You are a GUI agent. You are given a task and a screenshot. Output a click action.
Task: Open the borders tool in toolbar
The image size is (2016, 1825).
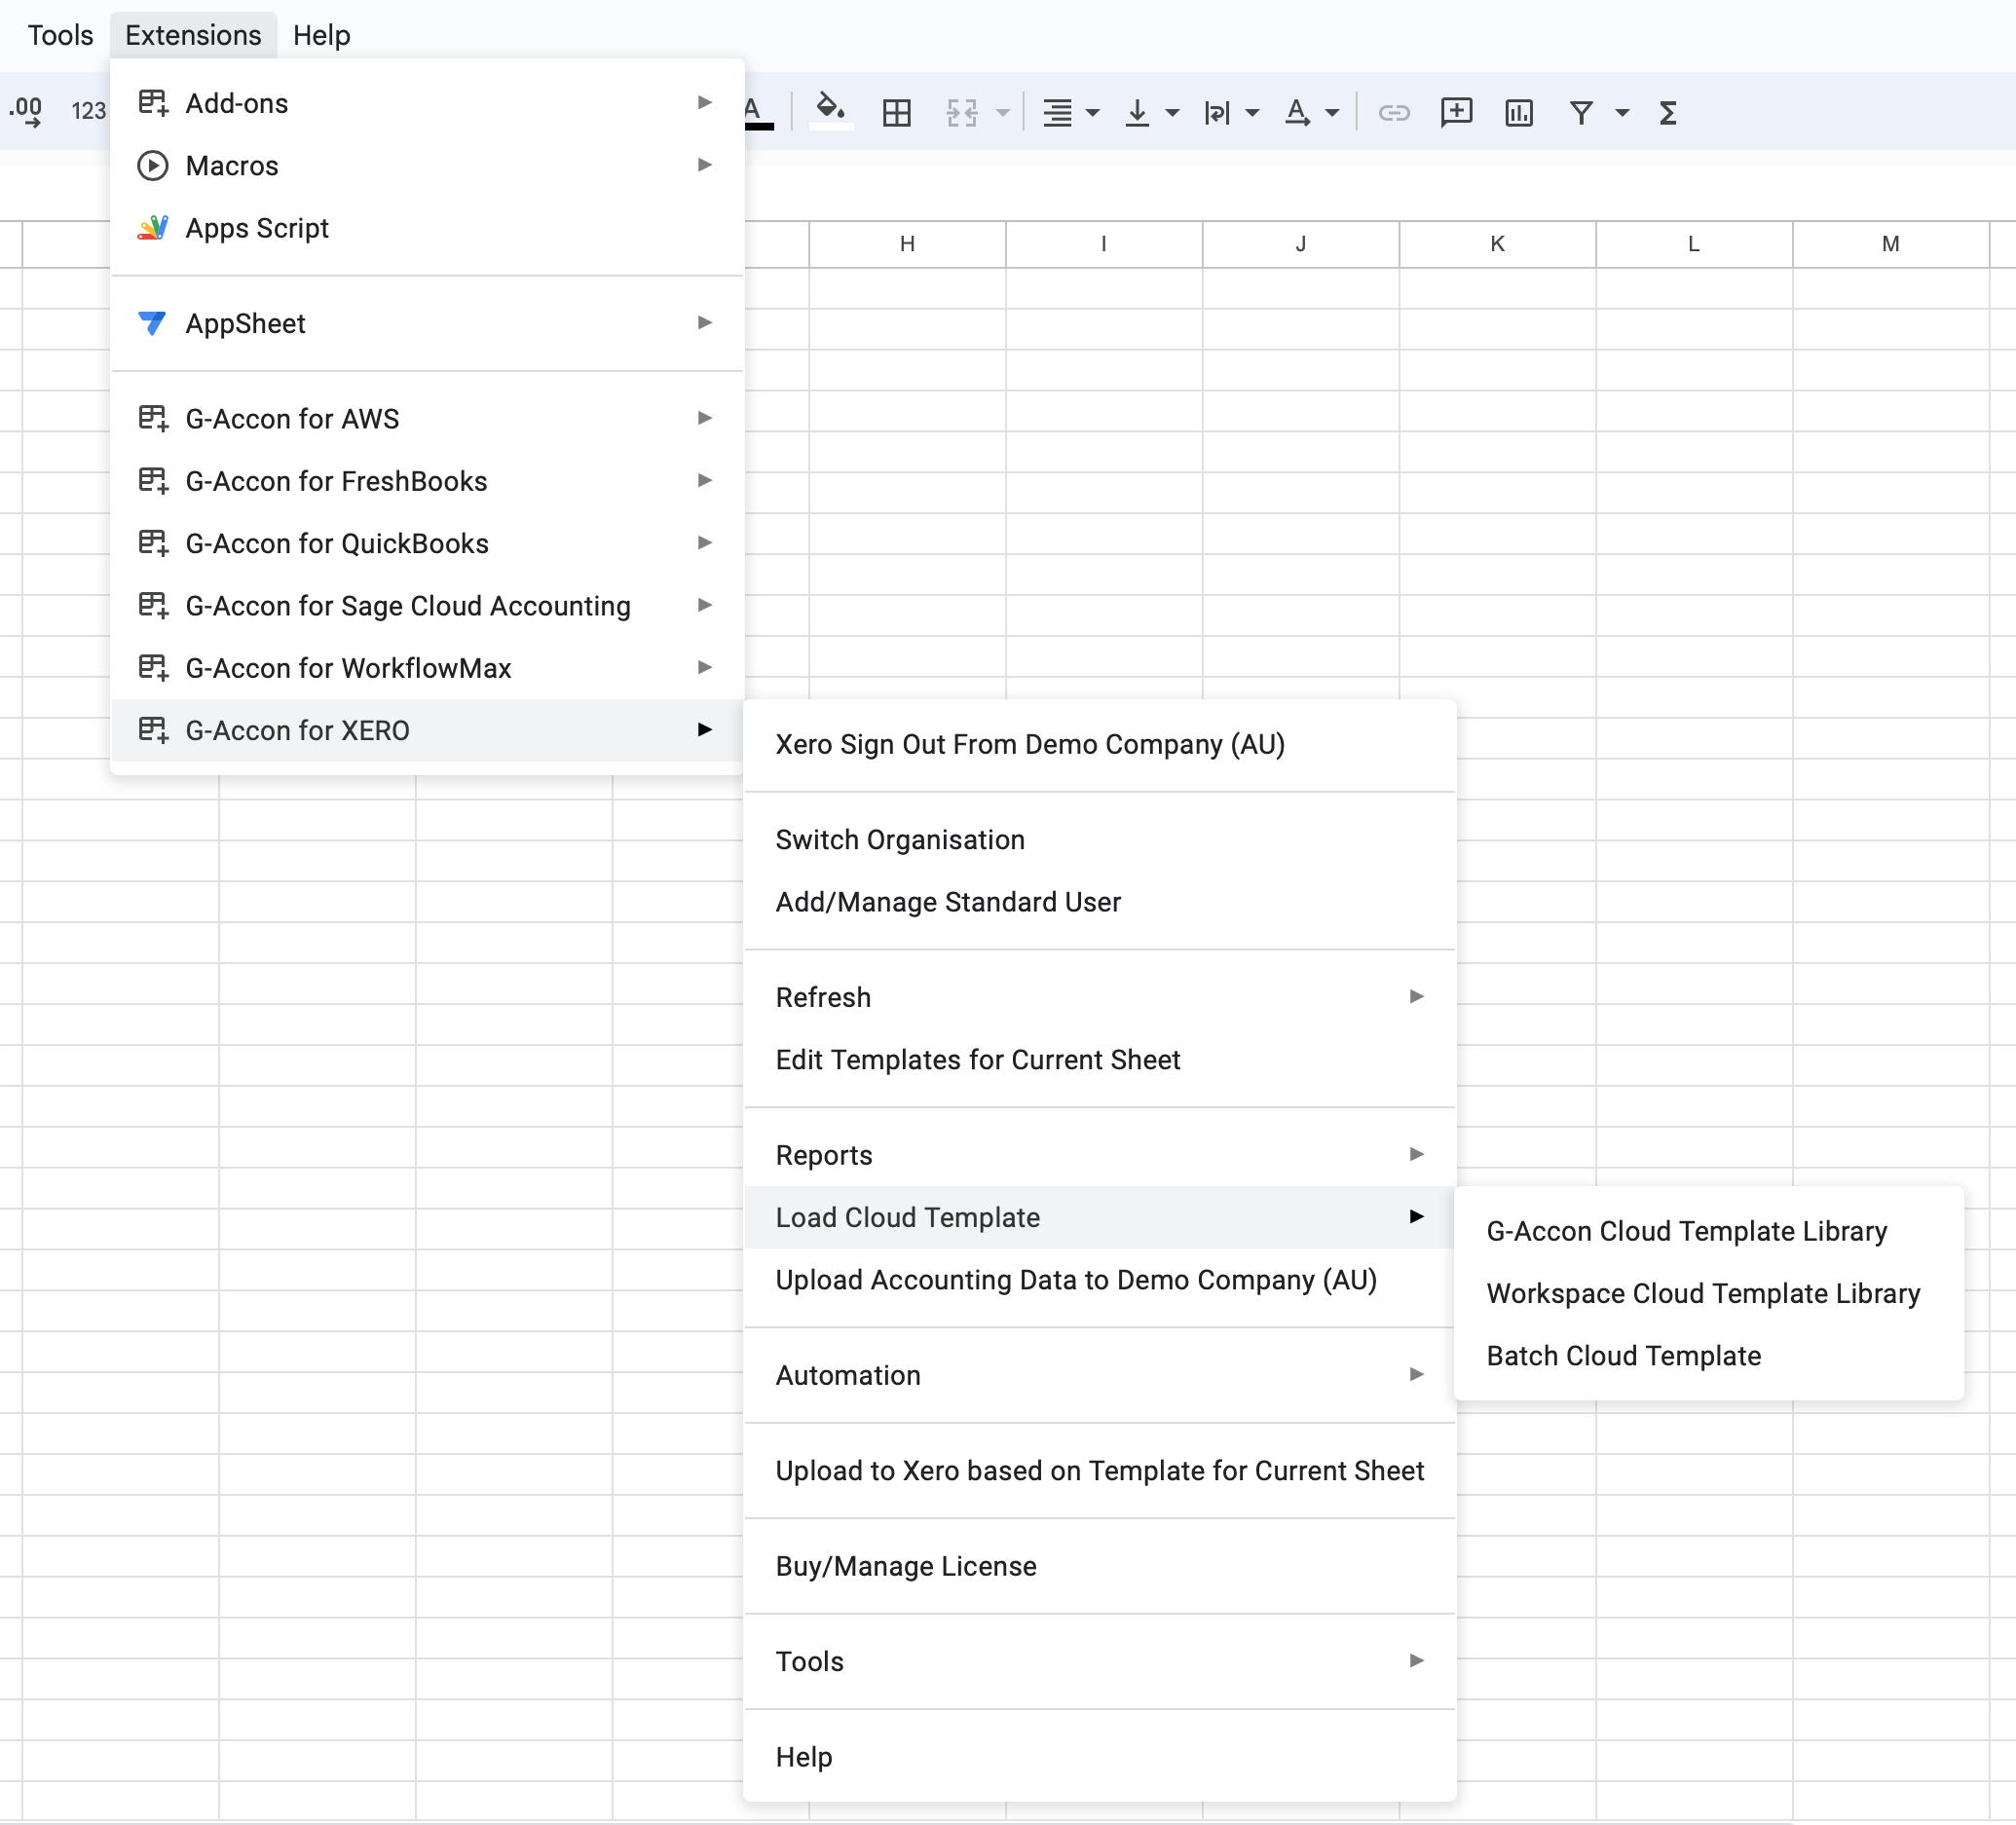[x=896, y=113]
